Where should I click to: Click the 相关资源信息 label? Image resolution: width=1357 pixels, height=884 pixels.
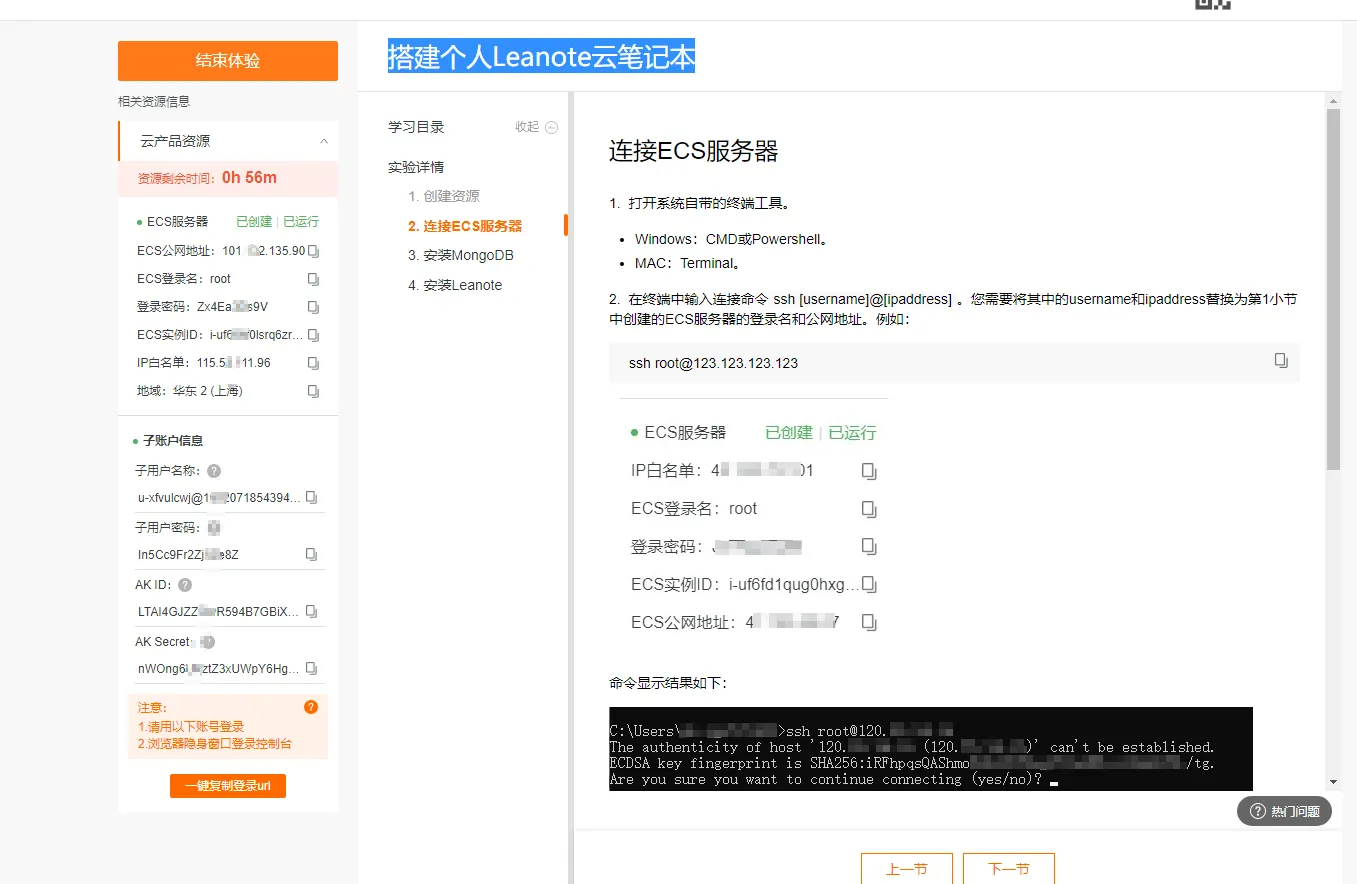(154, 101)
